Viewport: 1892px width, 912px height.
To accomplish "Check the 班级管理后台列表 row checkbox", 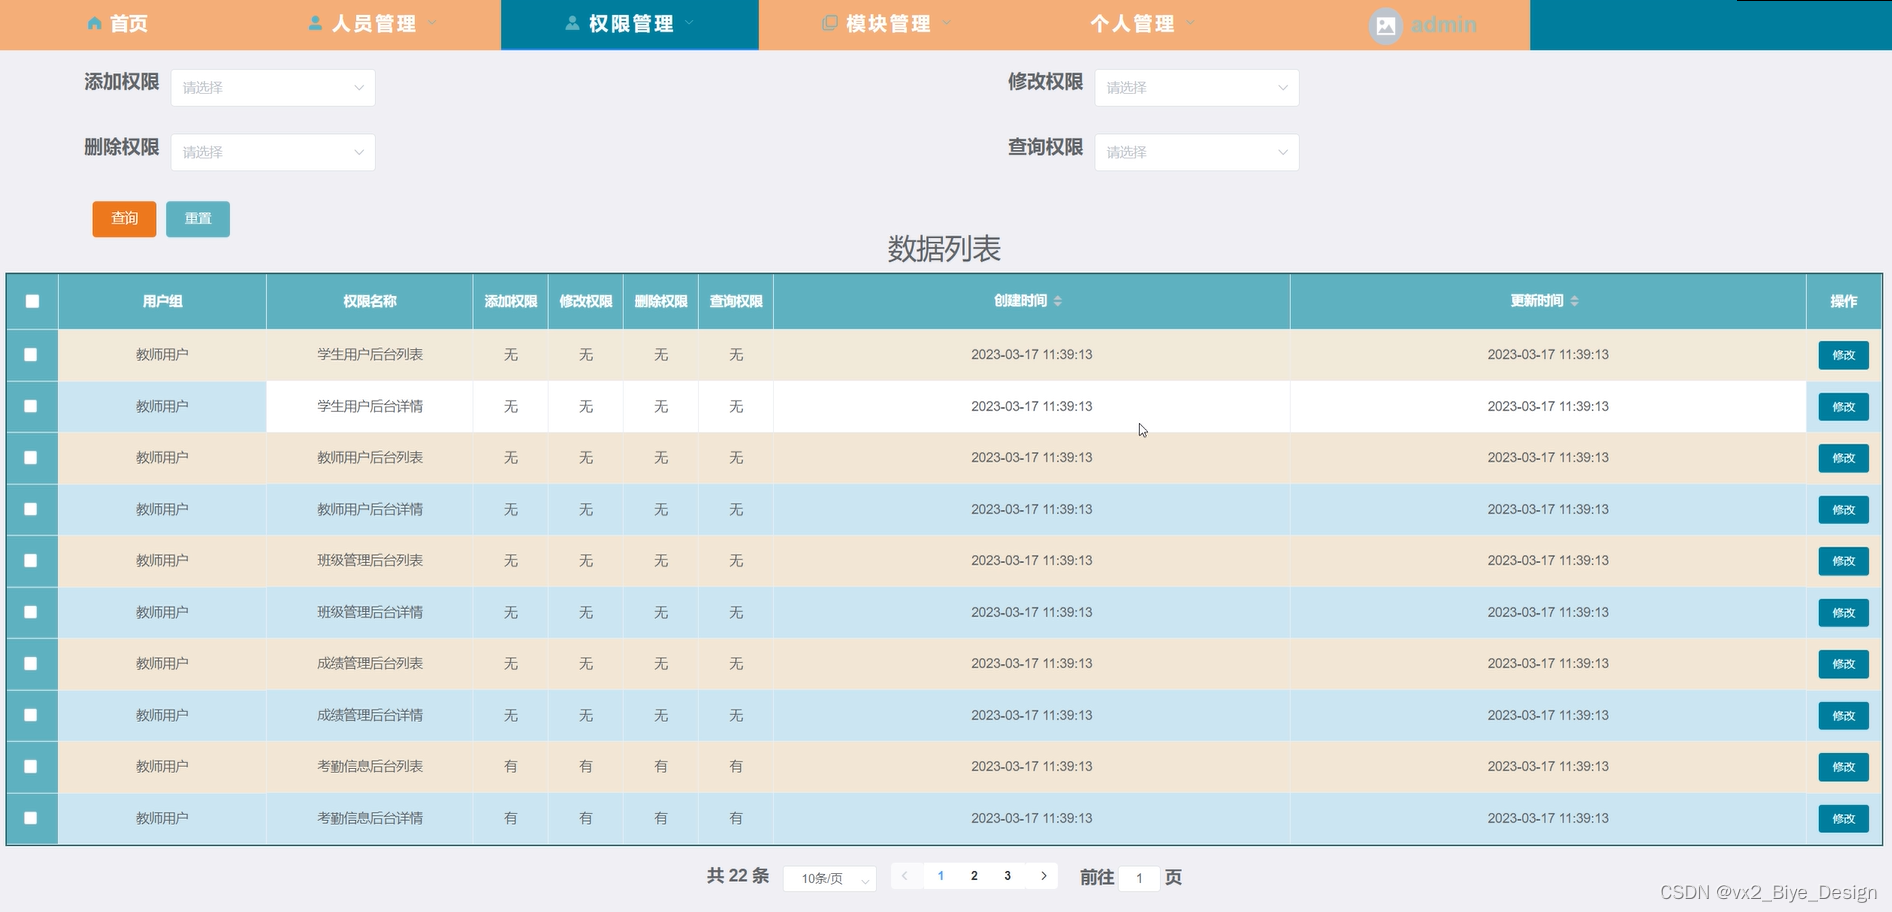I will 31,561.
